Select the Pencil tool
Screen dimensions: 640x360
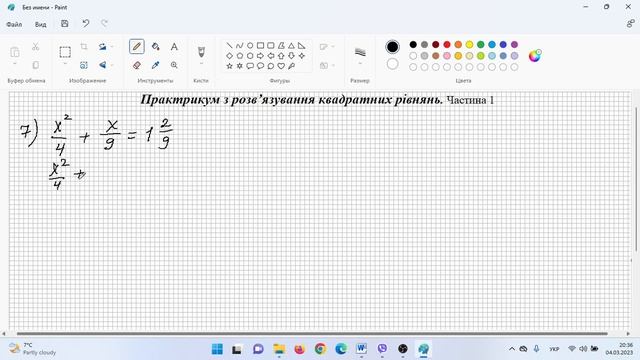[137, 47]
